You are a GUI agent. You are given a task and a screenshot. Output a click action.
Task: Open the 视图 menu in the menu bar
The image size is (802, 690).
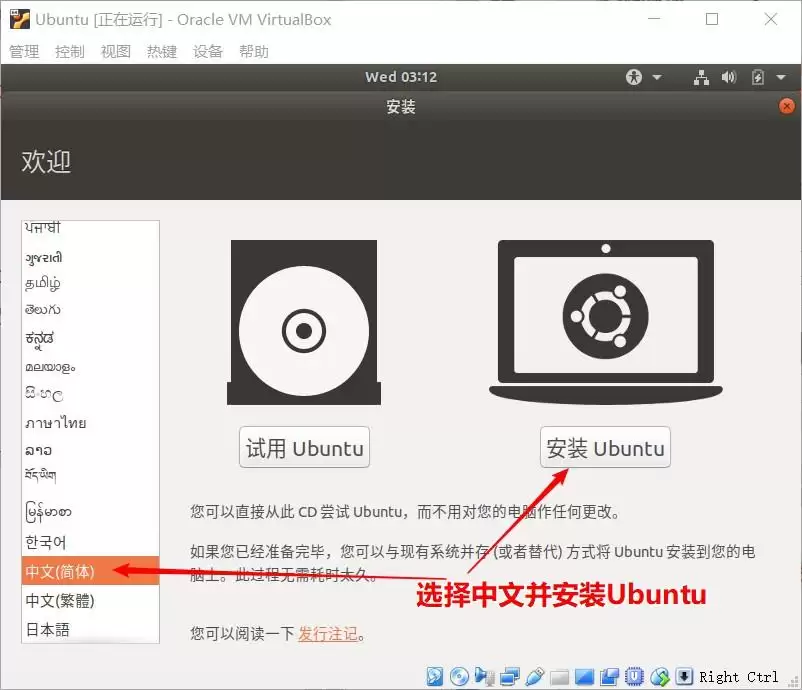click(x=115, y=51)
